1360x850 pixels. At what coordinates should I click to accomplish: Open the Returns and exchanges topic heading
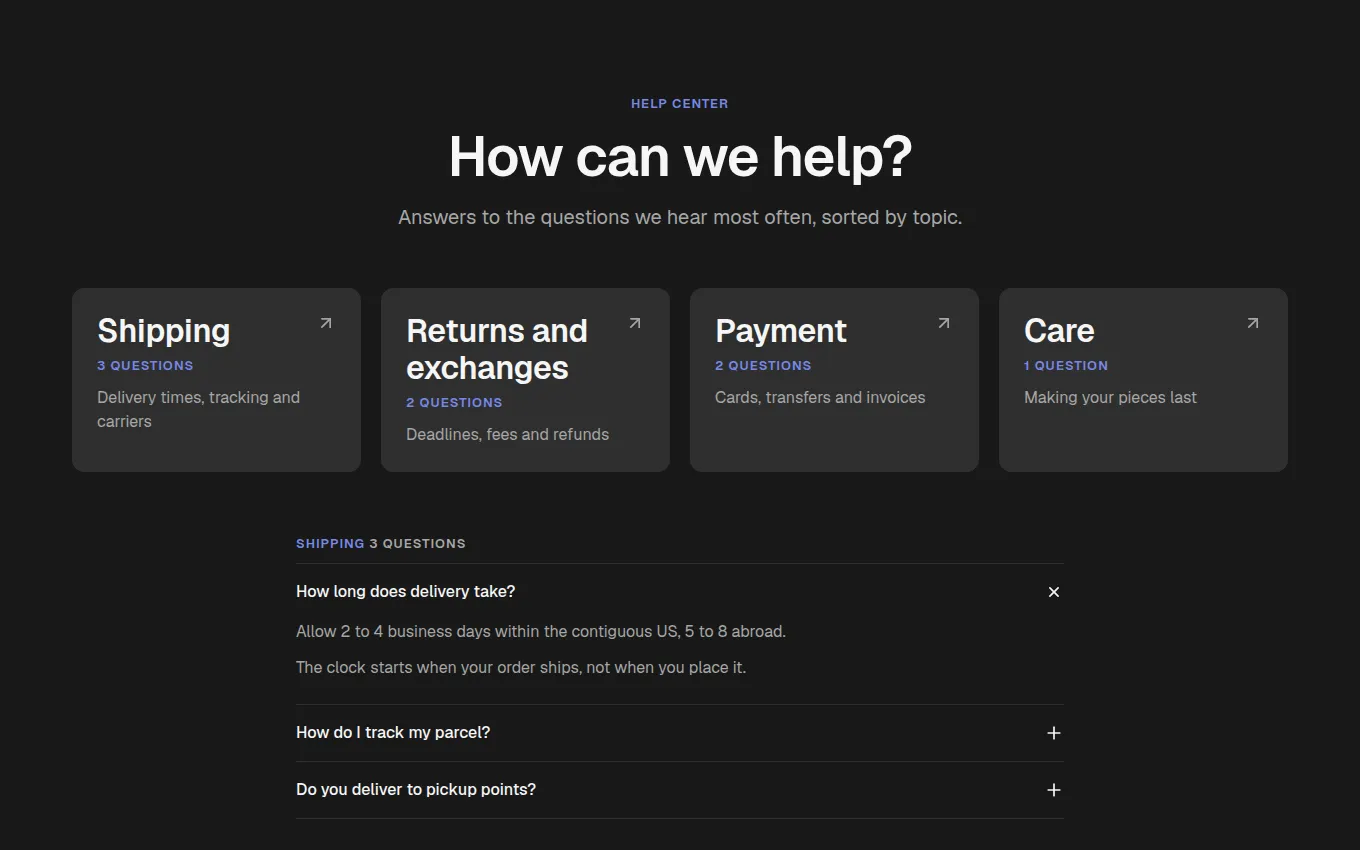pos(497,349)
